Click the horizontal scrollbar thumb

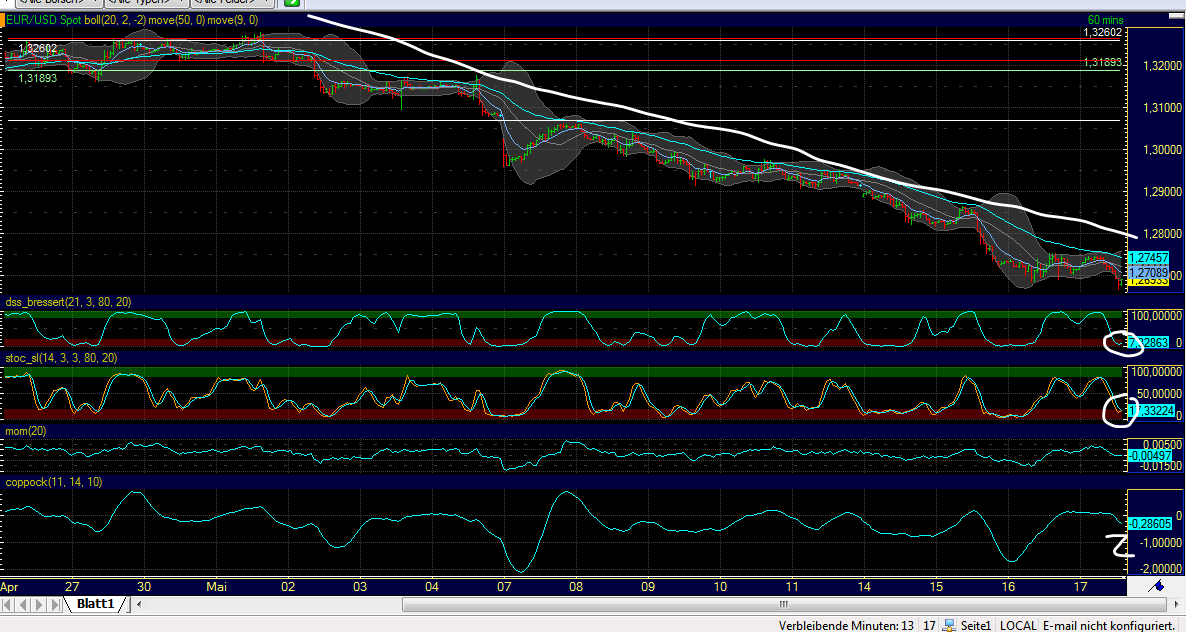click(784, 604)
